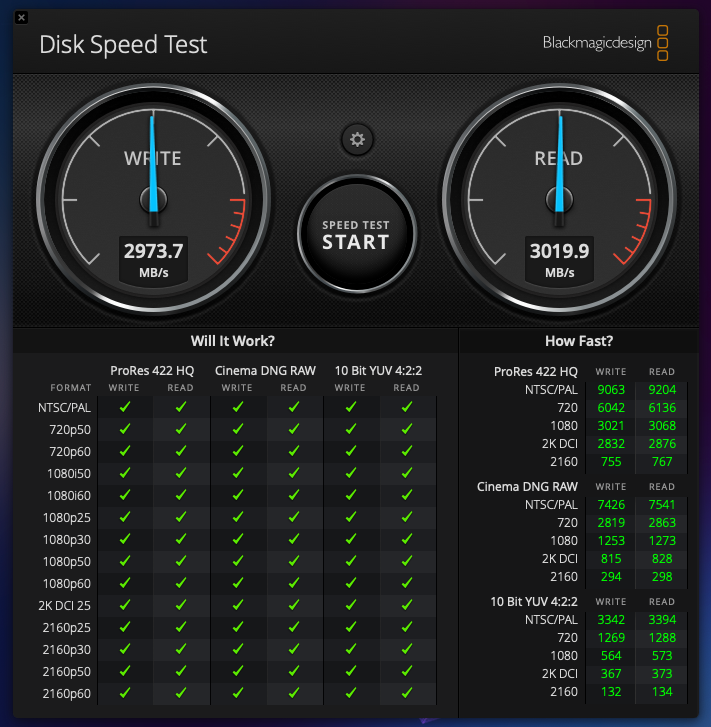Viewport: 711px width, 727px height.
Task: Close the Disk Speed Test window
Action: pyautogui.click(x=22, y=17)
